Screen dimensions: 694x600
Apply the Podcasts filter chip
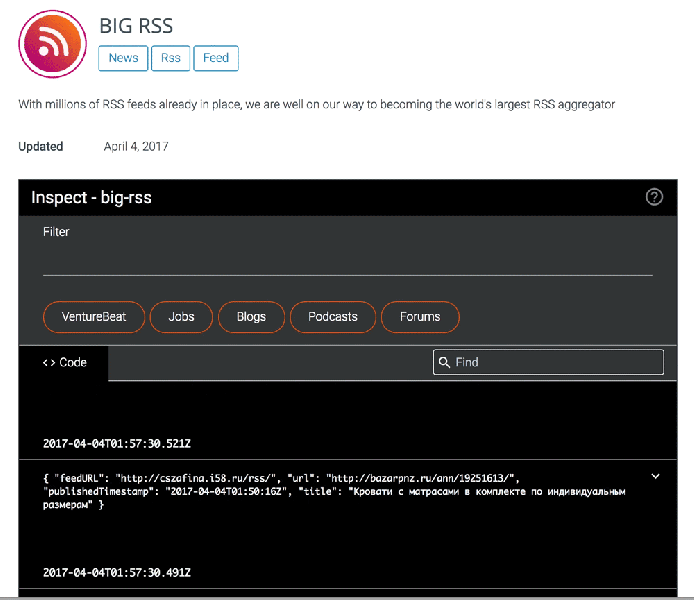pyautogui.click(x=333, y=317)
